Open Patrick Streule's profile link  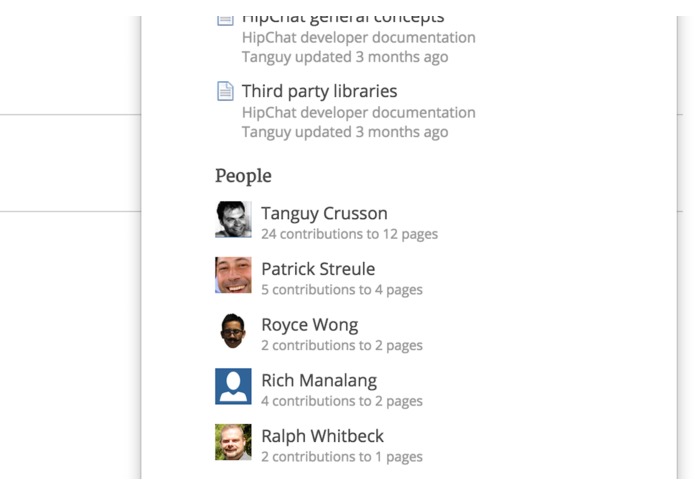pyautogui.click(x=318, y=269)
